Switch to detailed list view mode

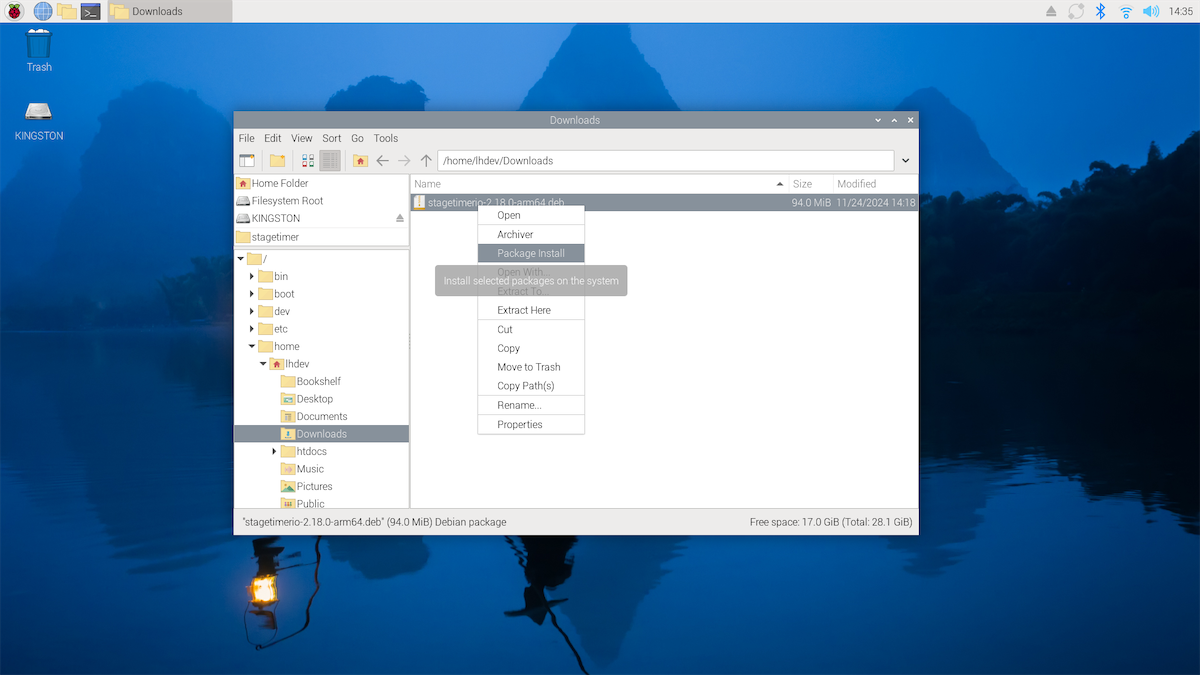[x=330, y=160]
